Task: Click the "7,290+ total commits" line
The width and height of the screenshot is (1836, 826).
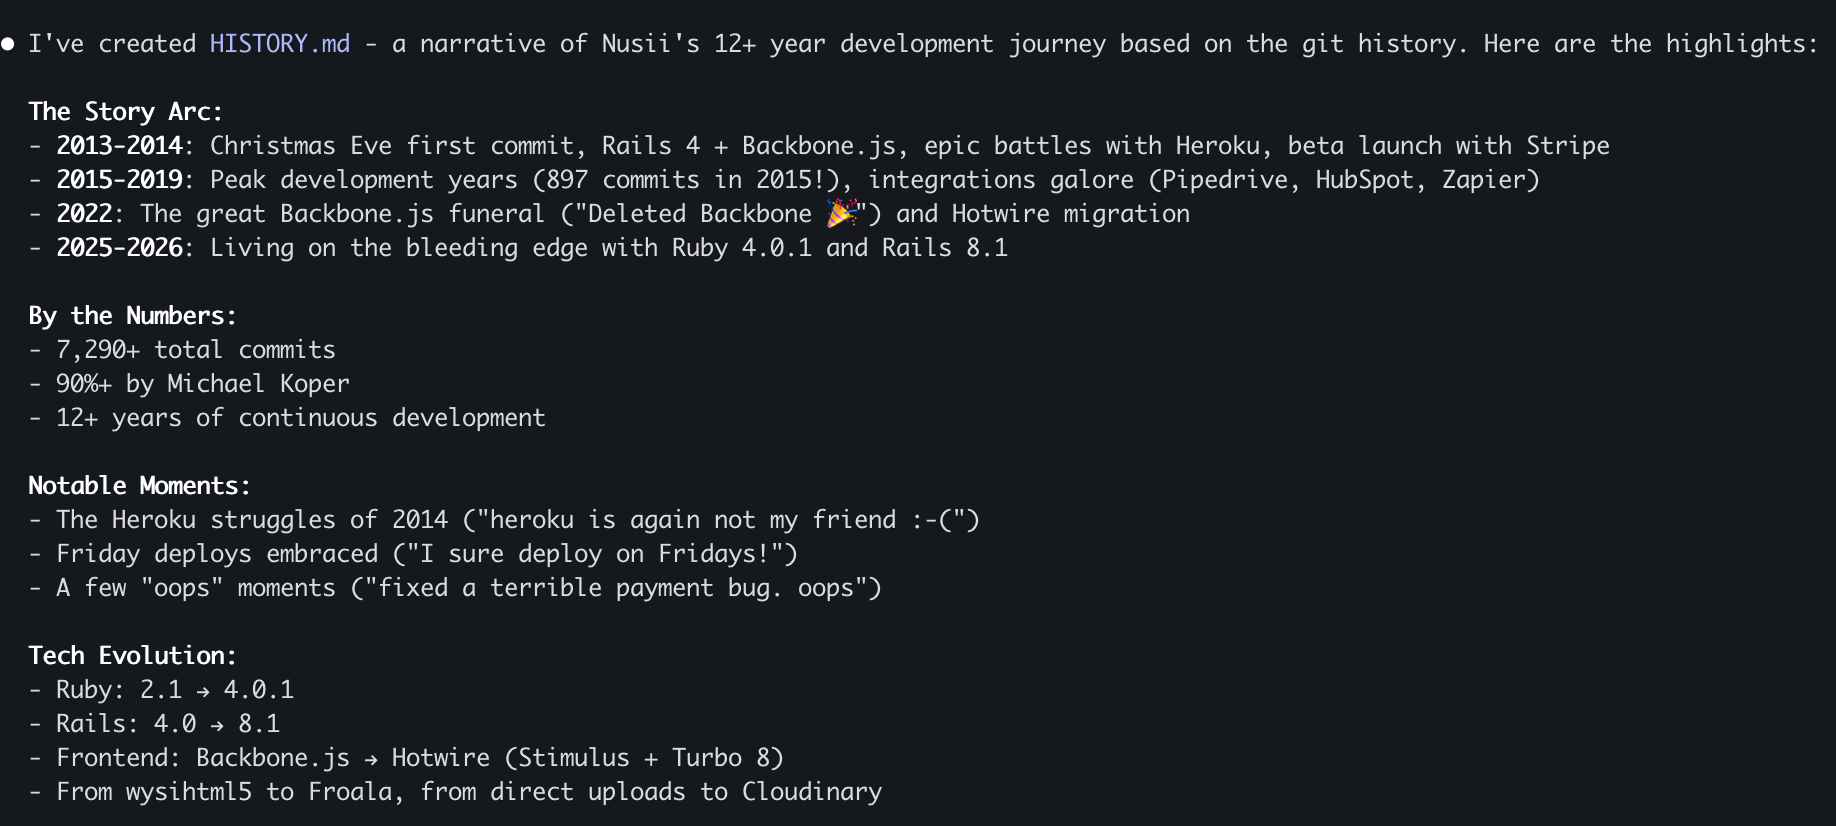Action: 196,350
